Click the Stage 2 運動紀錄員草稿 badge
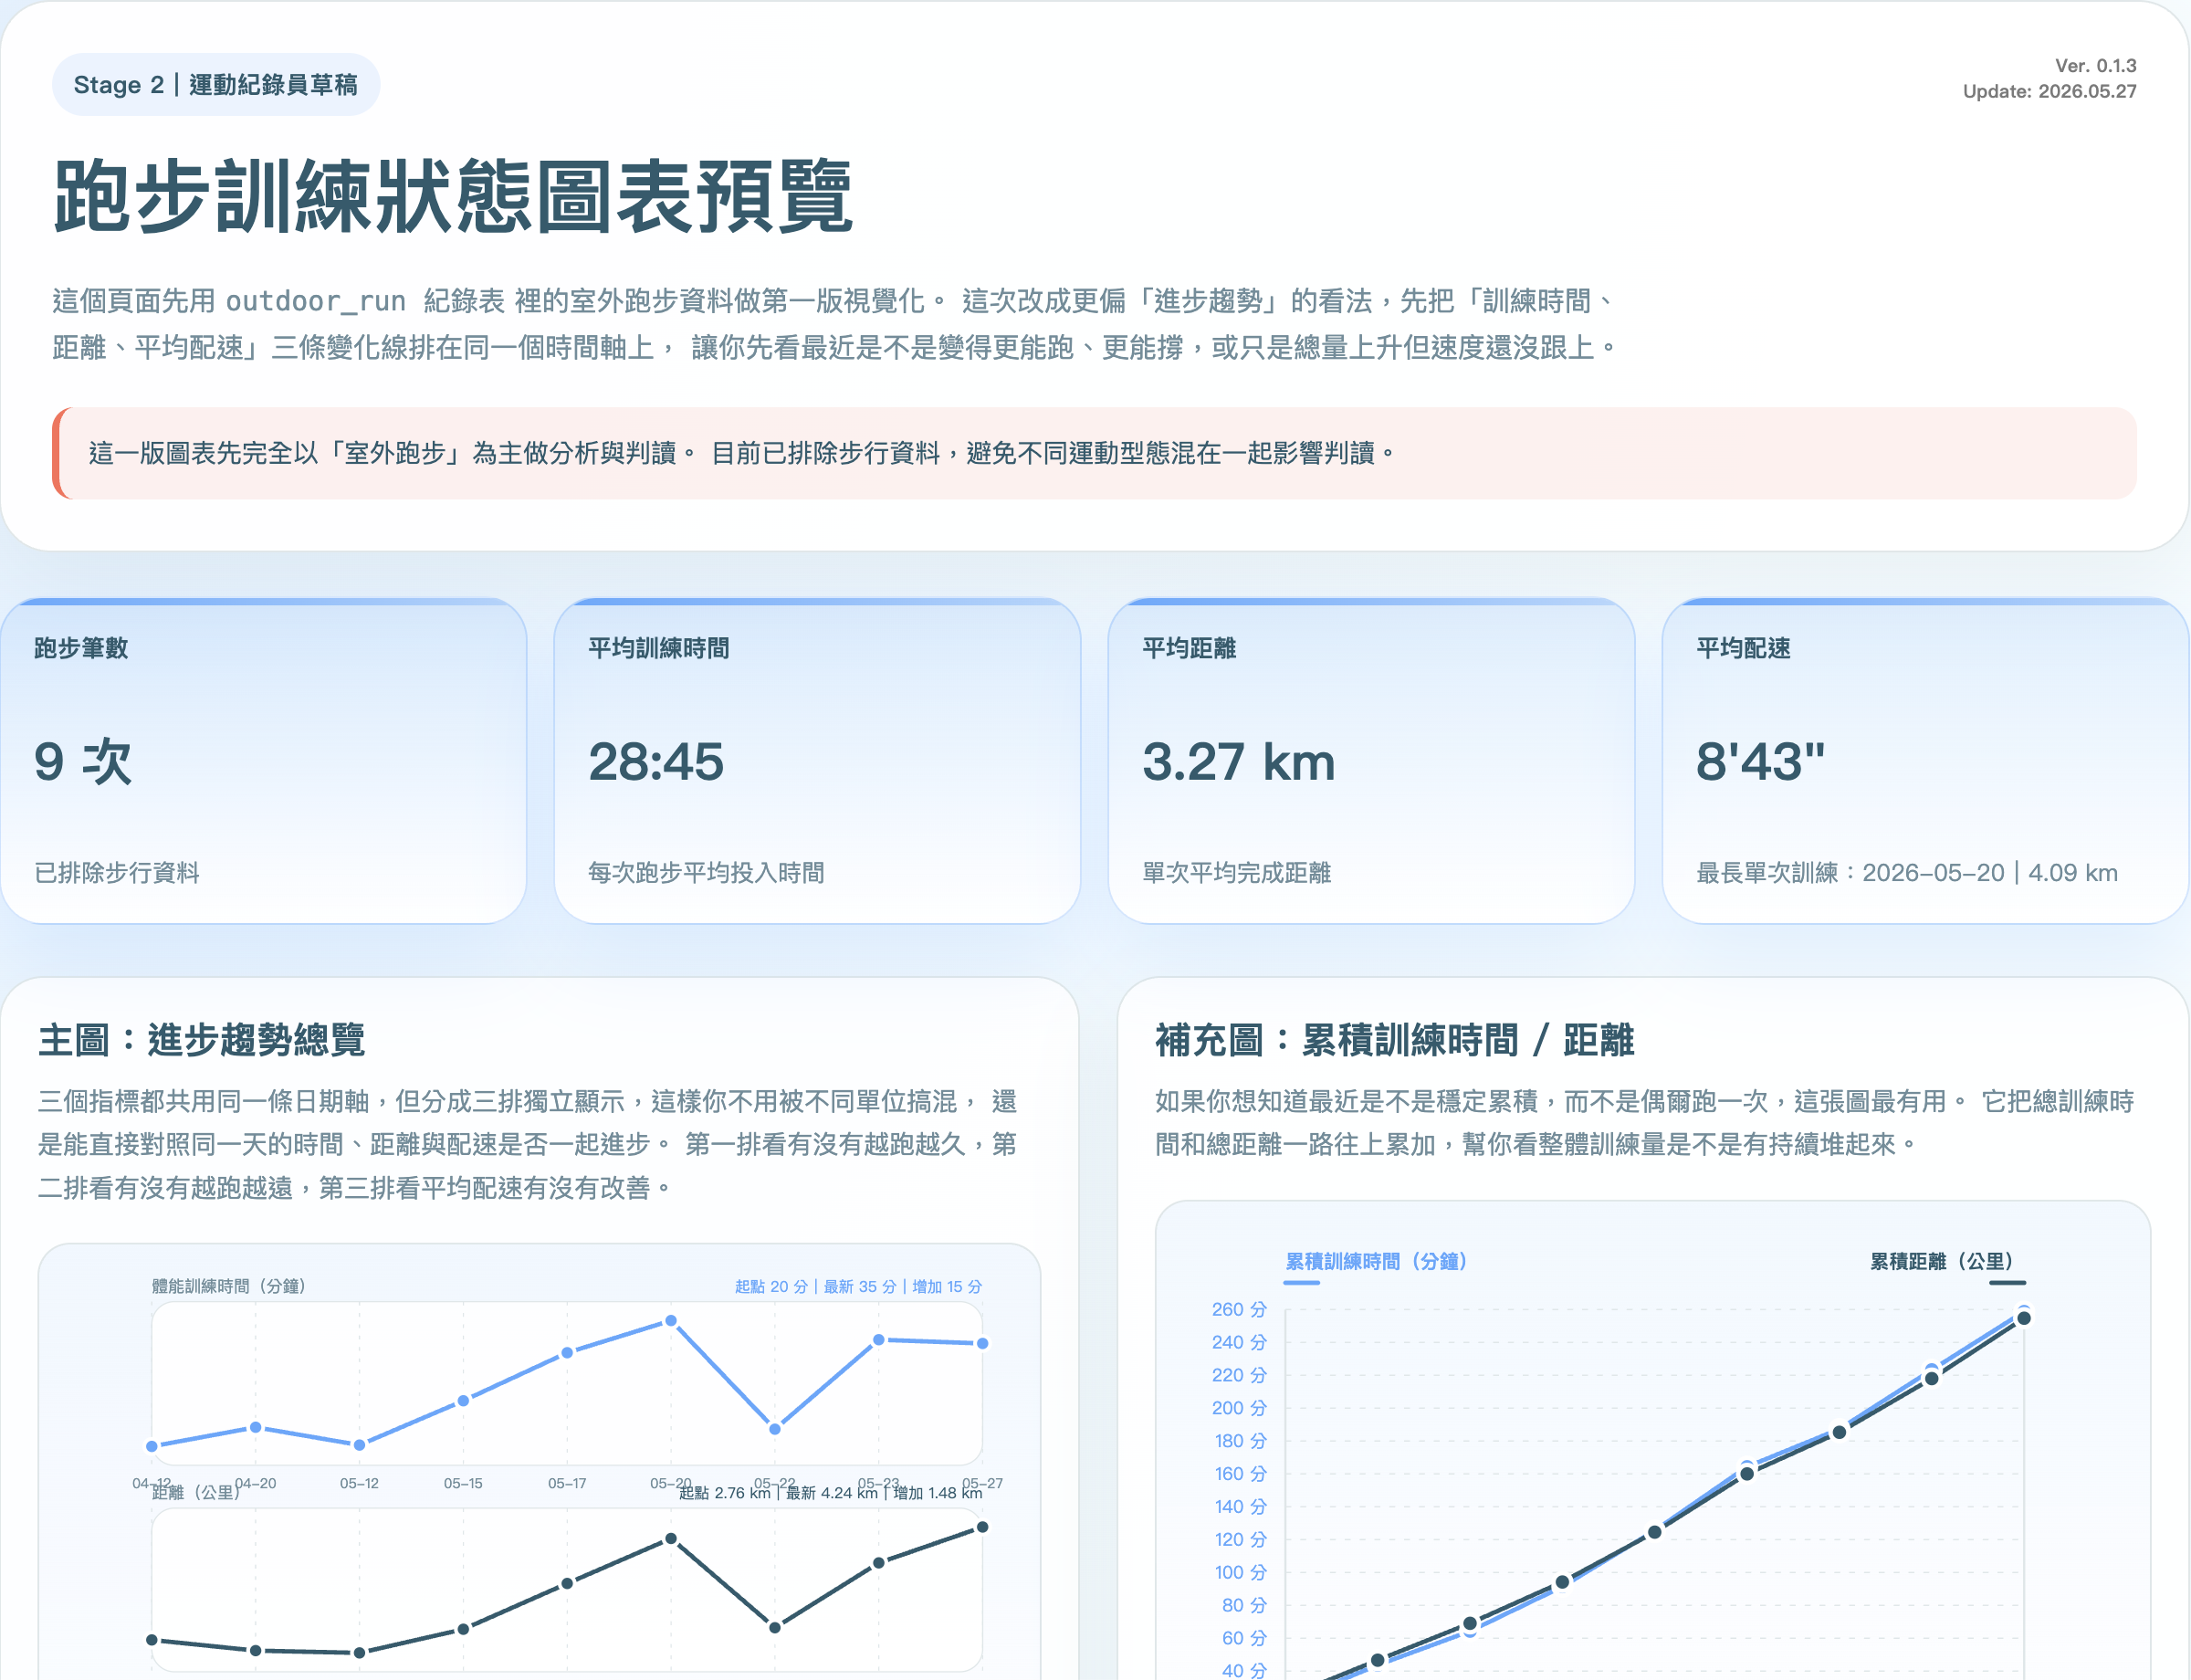This screenshot has height=1680, width=2191. pyautogui.click(x=216, y=85)
